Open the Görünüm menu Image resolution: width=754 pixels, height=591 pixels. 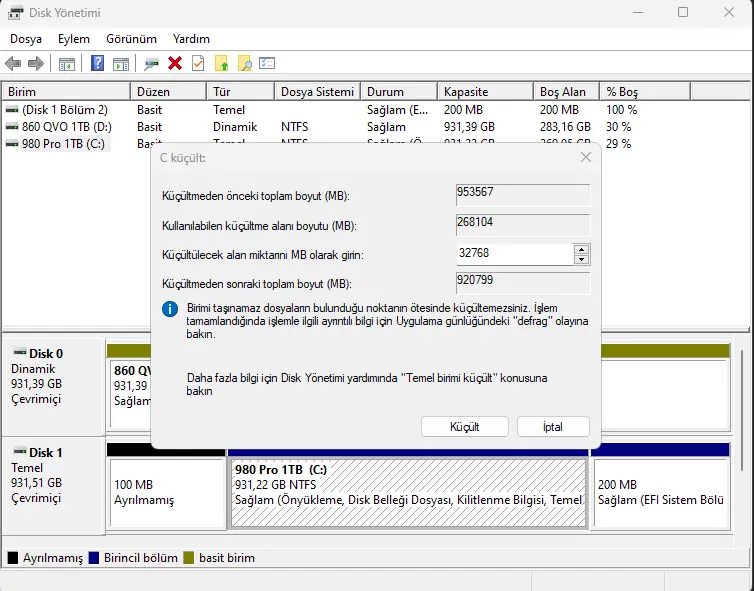[x=131, y=39]
